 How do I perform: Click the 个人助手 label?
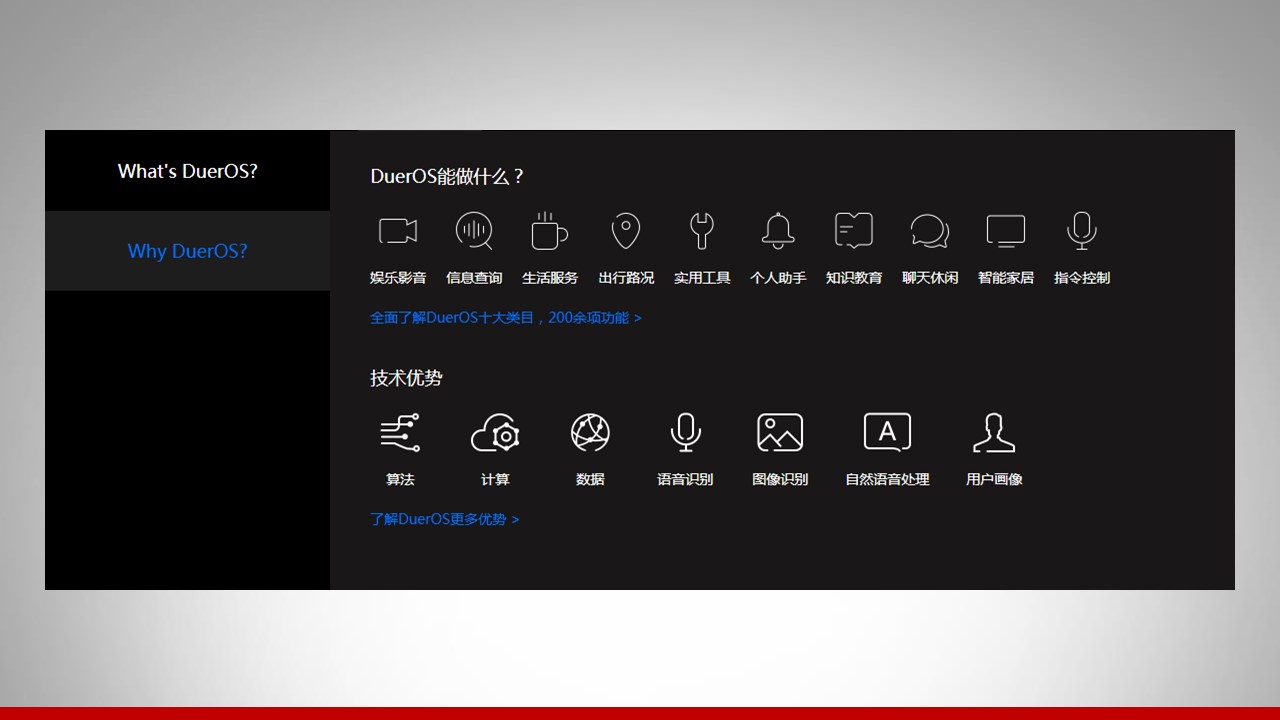(778, 278)
